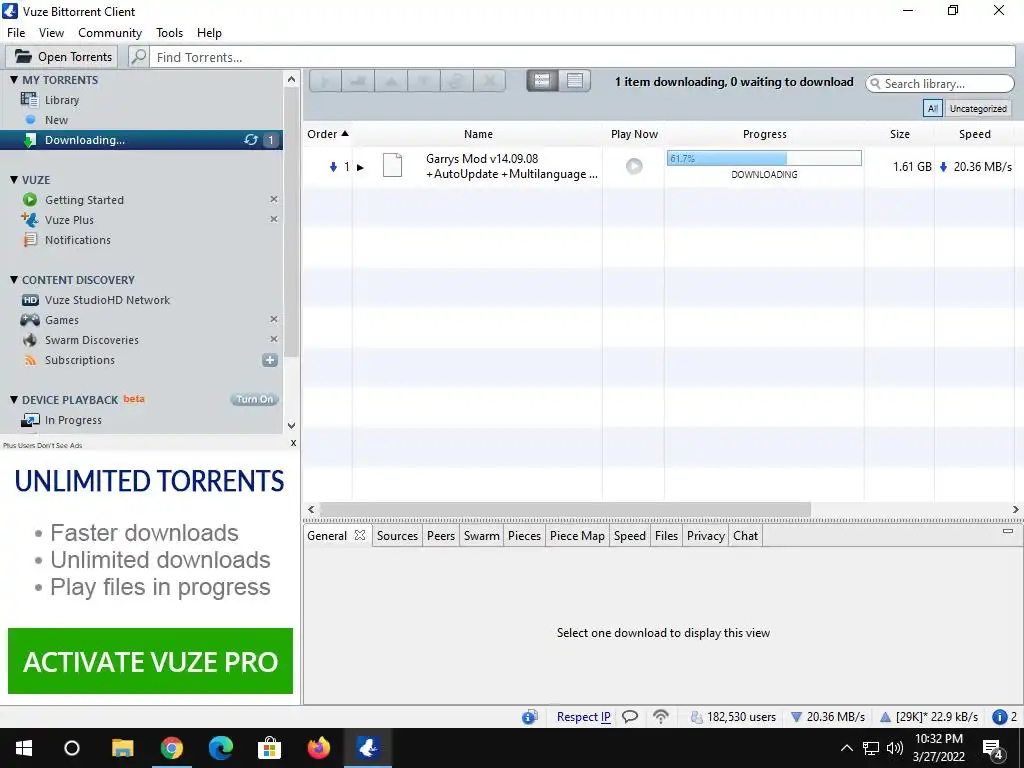Viewport: 1024px width, 768px height.
Task: Turn On Device Playback
Action: (255, 399)
